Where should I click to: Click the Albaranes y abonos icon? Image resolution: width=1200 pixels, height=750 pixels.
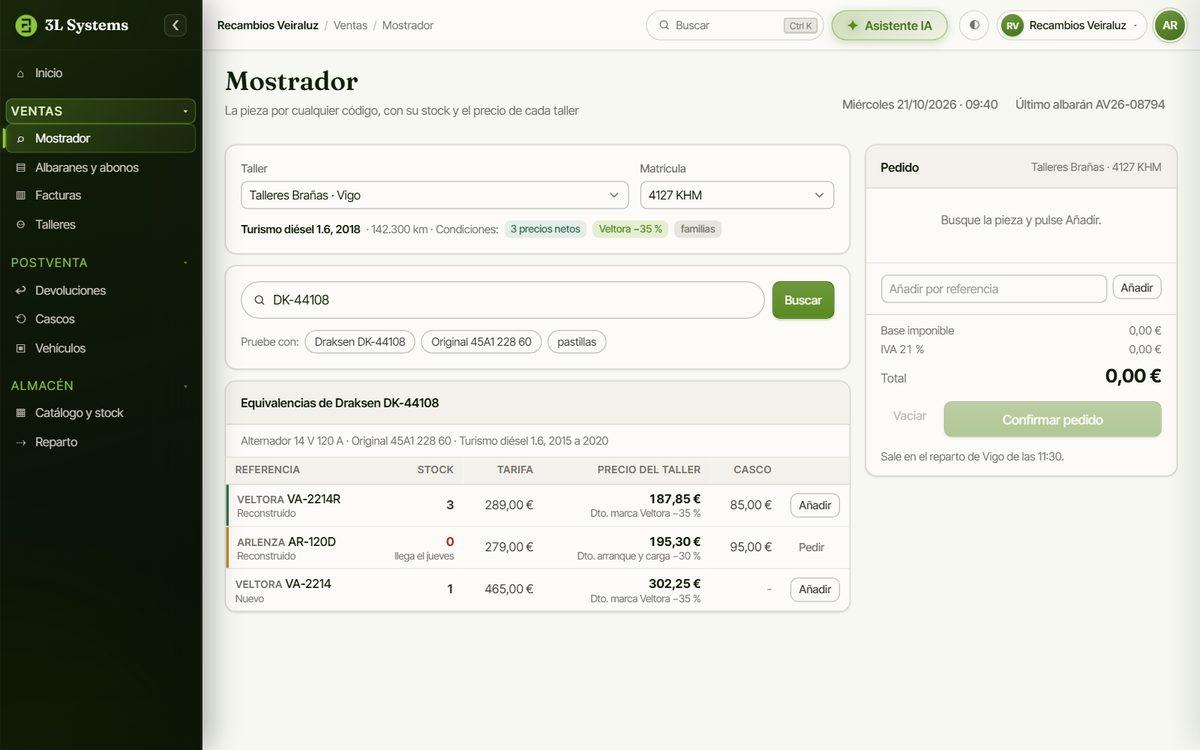pyautogui.click(x=21, y=167)
